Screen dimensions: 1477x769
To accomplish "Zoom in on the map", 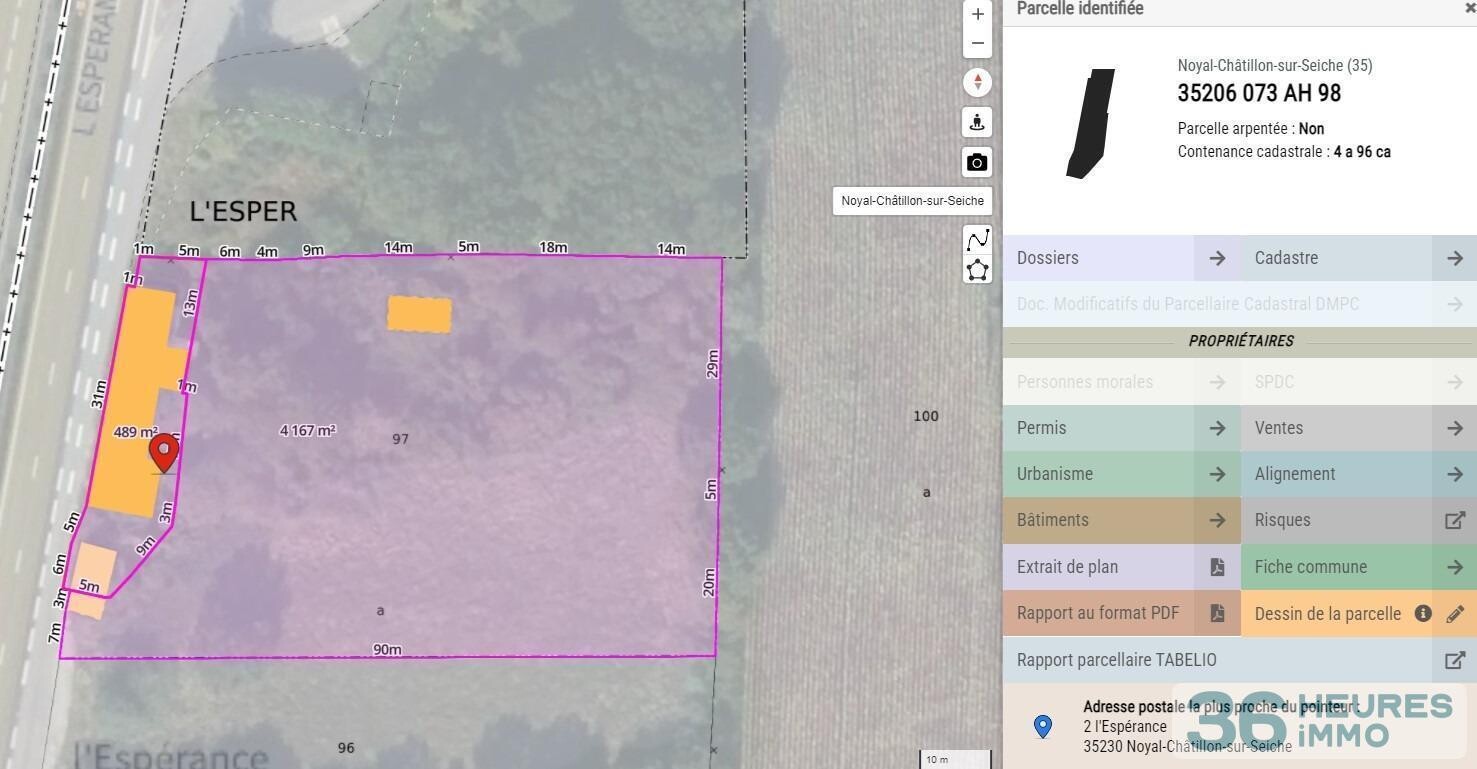I will [x=977, y=15].
